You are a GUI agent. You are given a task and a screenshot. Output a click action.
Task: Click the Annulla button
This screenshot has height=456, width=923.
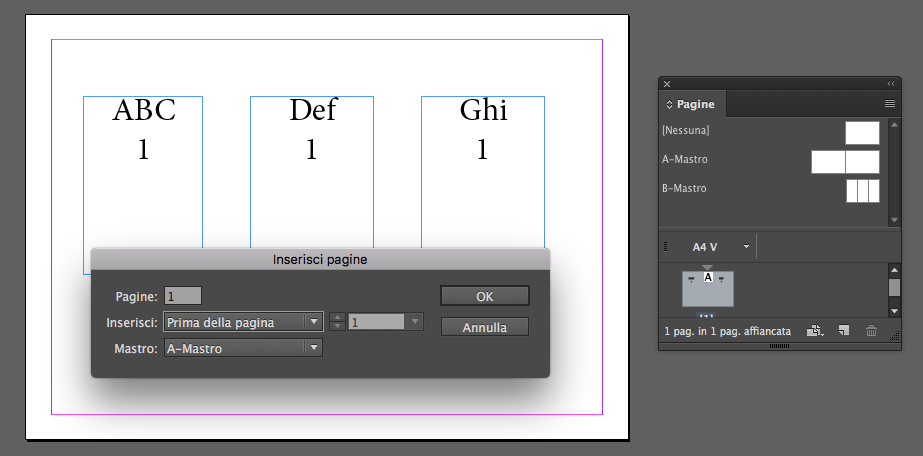pyautogui.click(x=485, y=327)
